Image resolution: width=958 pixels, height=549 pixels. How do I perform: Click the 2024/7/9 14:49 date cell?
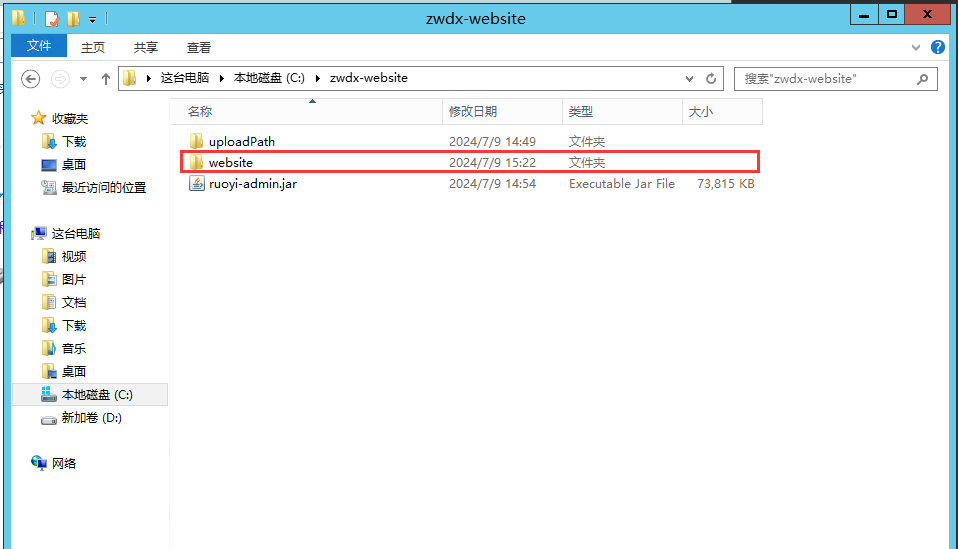[x=492, y=142]
